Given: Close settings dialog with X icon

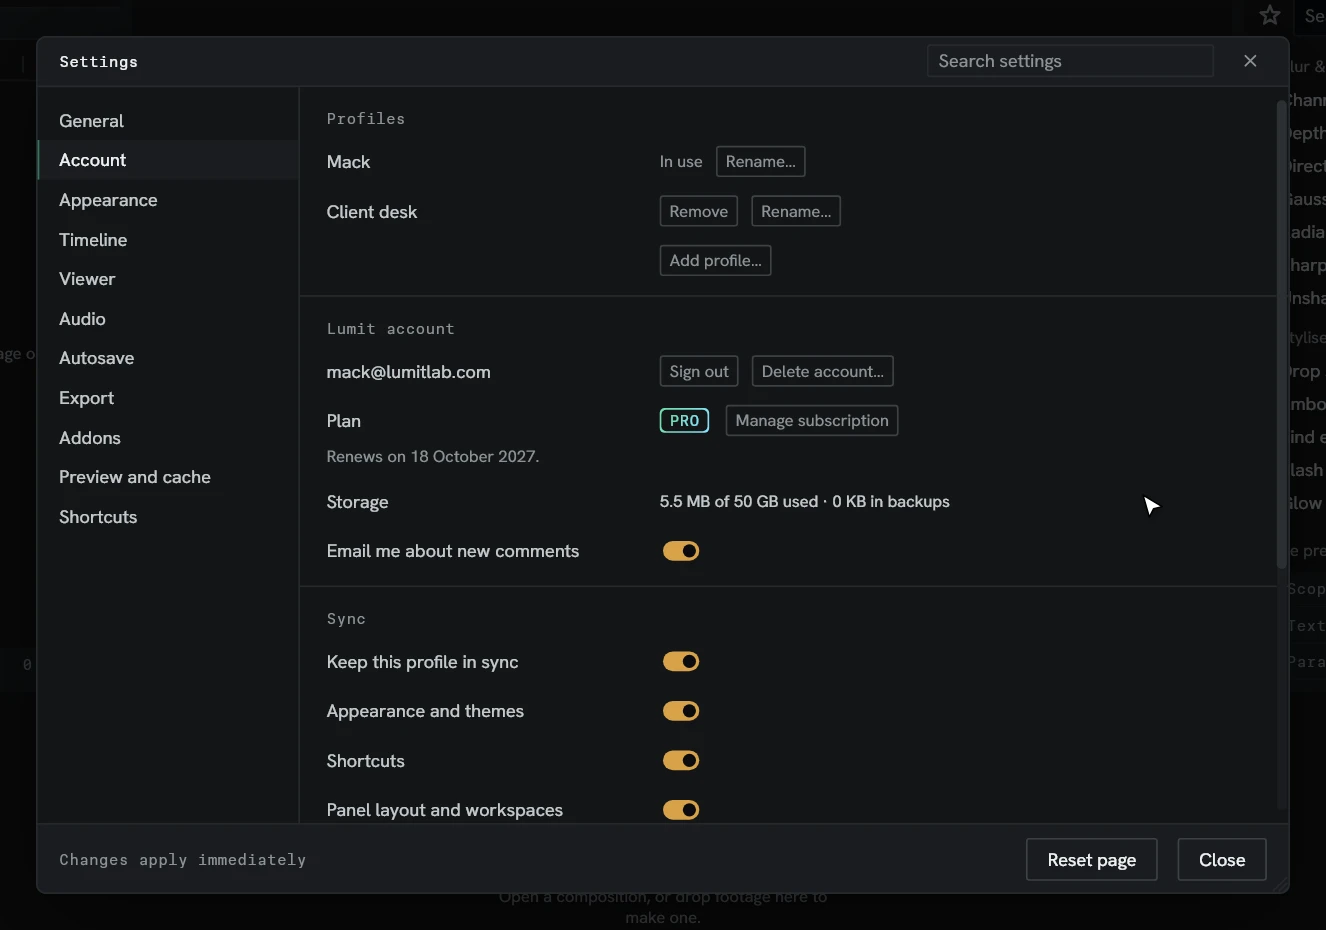Looking at the screenshot, I should pos(1250,61).
